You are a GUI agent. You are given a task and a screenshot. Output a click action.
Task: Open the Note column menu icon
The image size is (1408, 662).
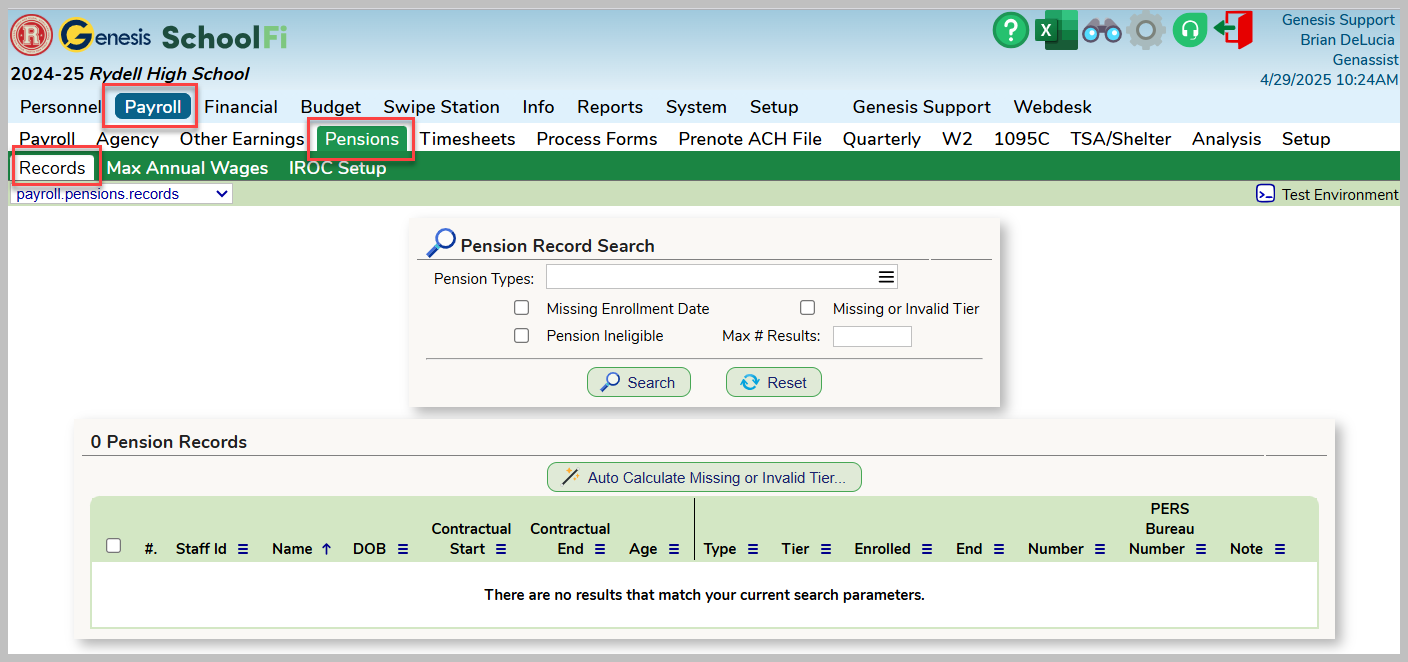(x=1280, y=549)
